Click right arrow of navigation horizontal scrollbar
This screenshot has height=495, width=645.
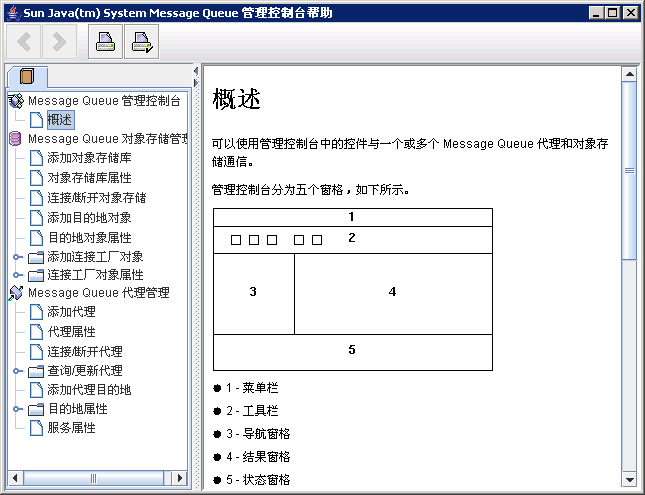(180, 478)
